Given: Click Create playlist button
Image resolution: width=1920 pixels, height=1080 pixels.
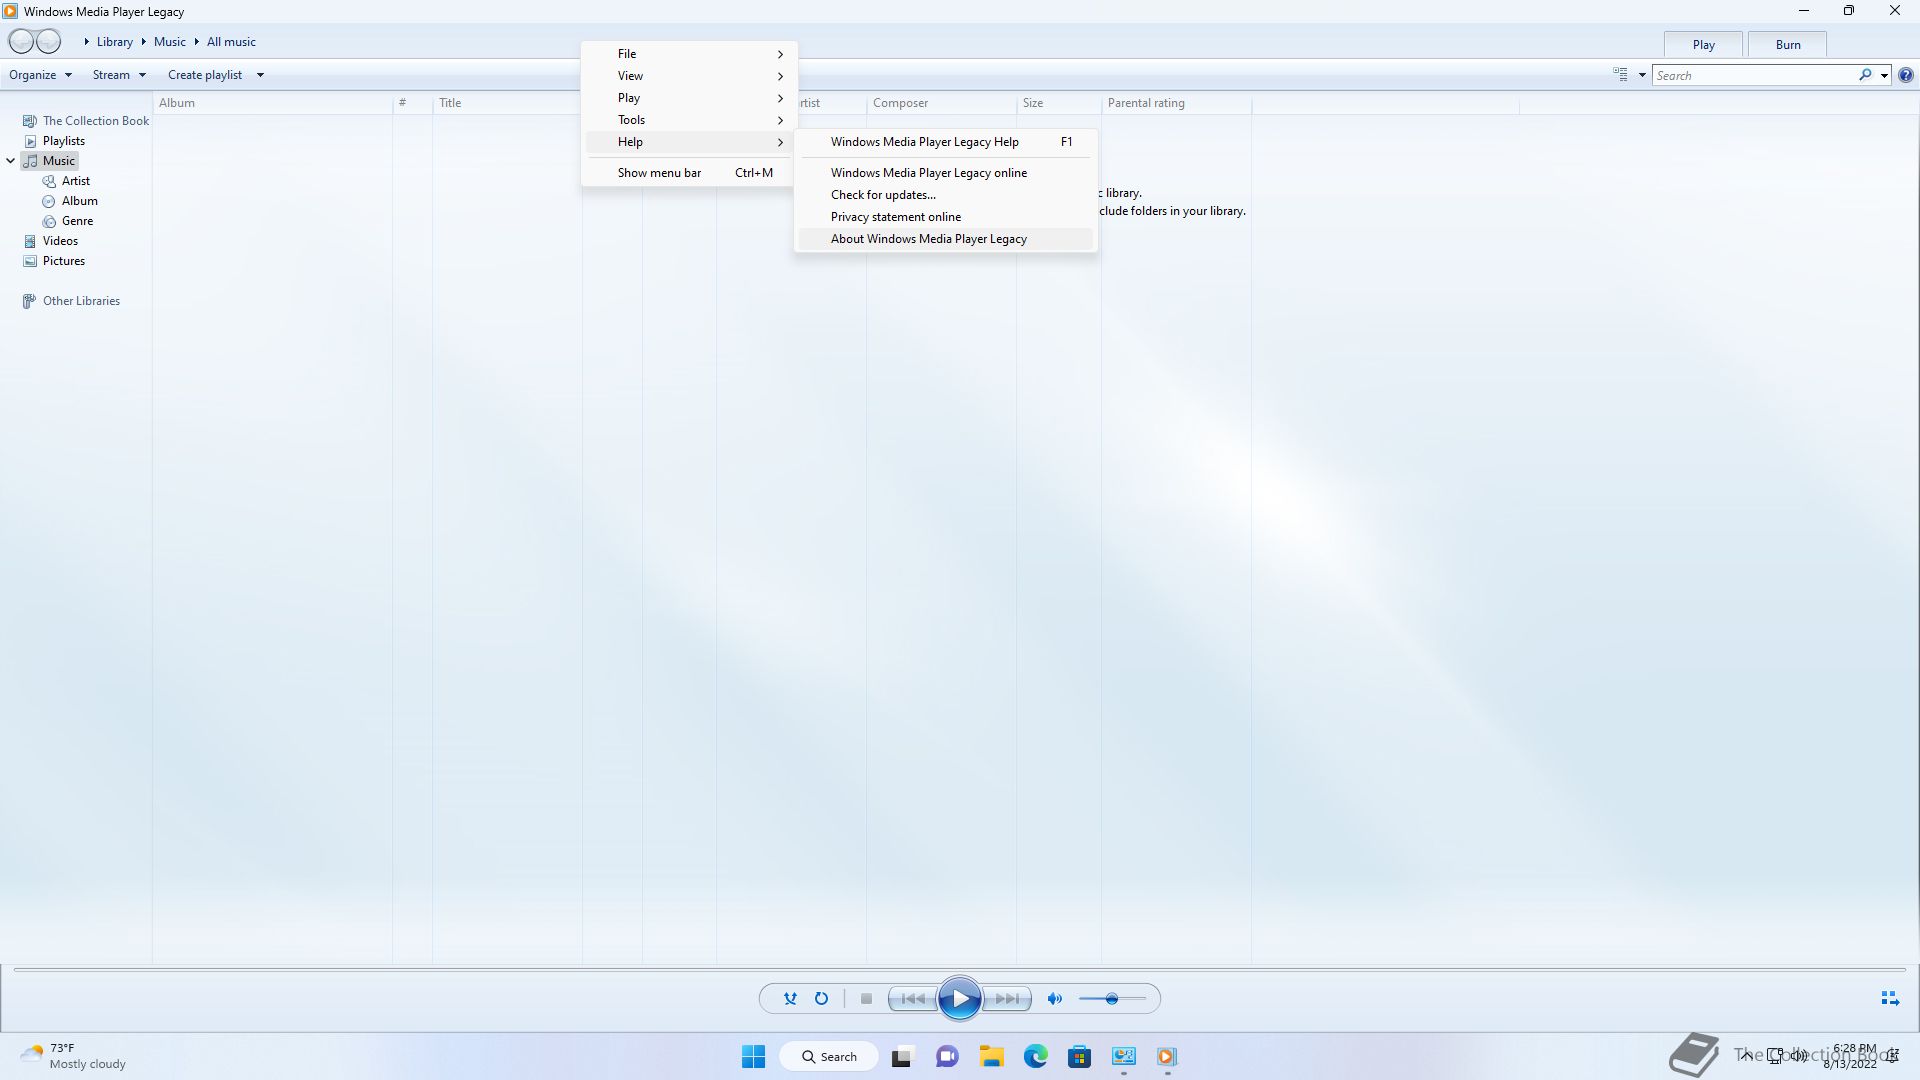Looking at the screenshot, I should [x=205, y=75].
